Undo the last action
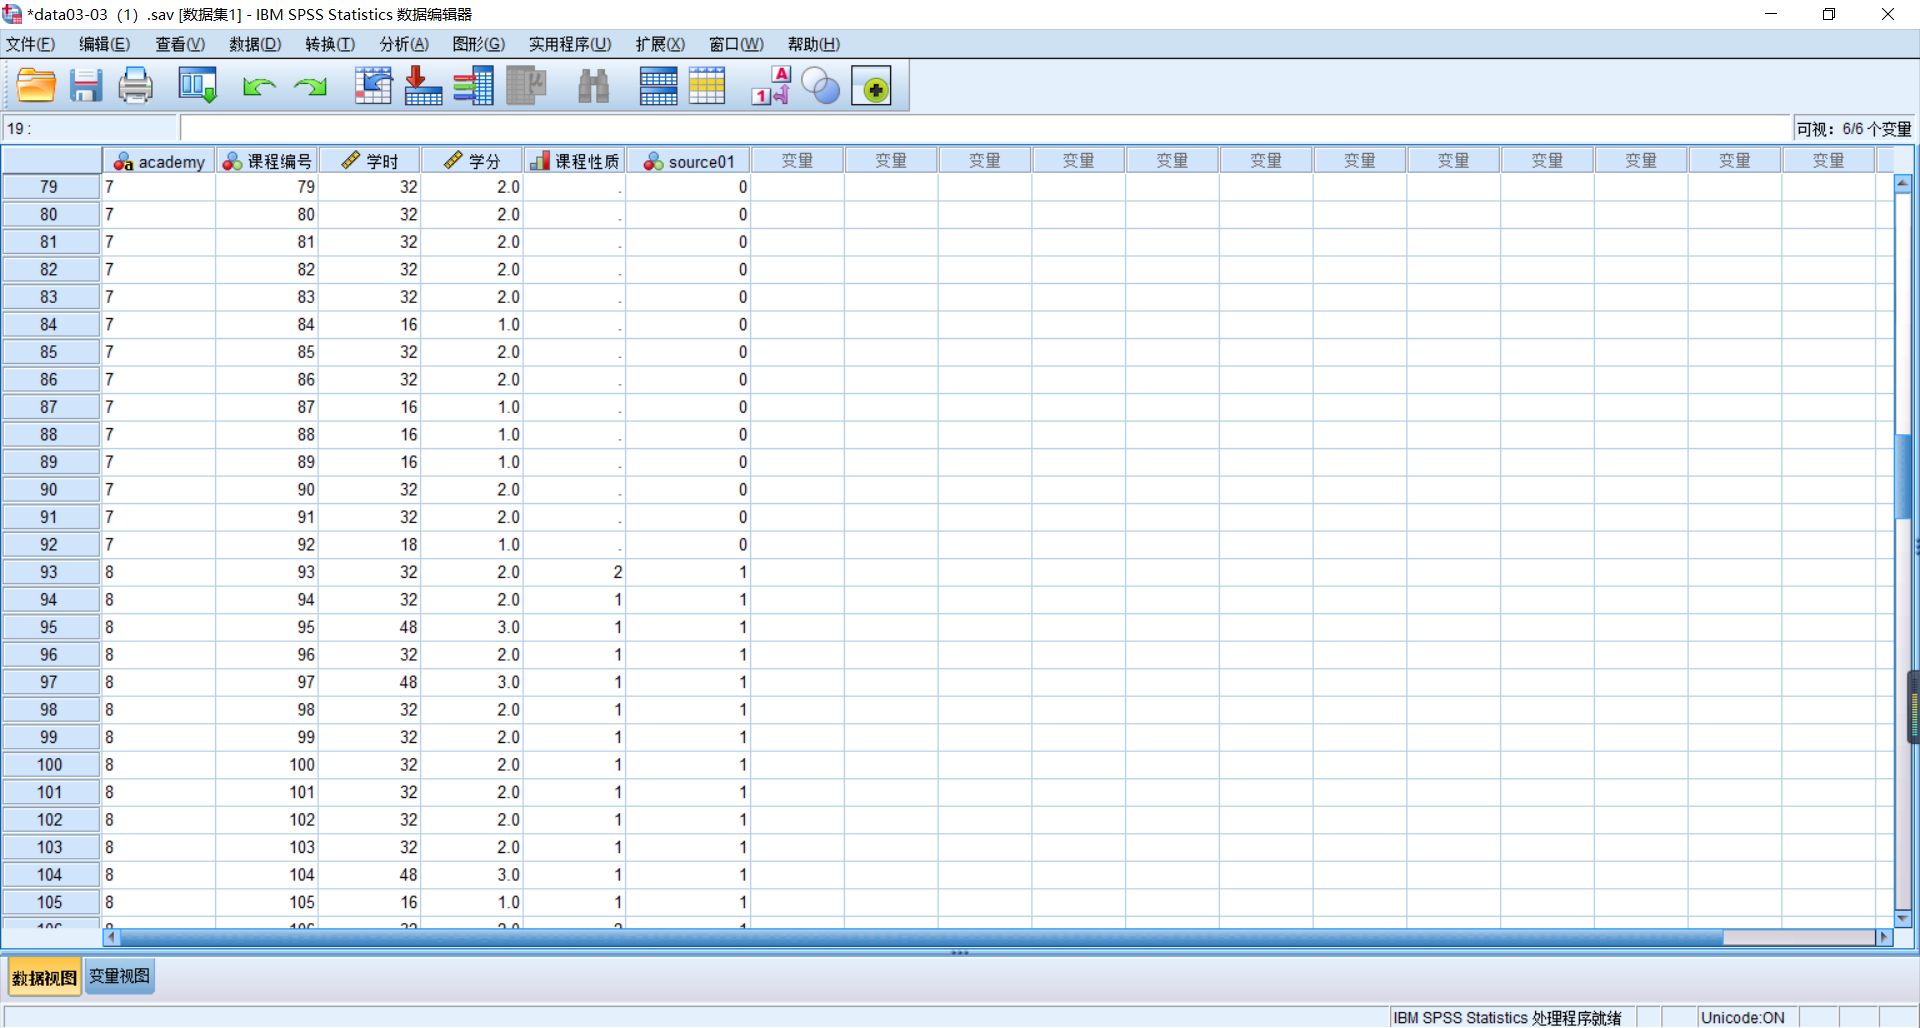1920x1028 pixels. coord(258,87)
